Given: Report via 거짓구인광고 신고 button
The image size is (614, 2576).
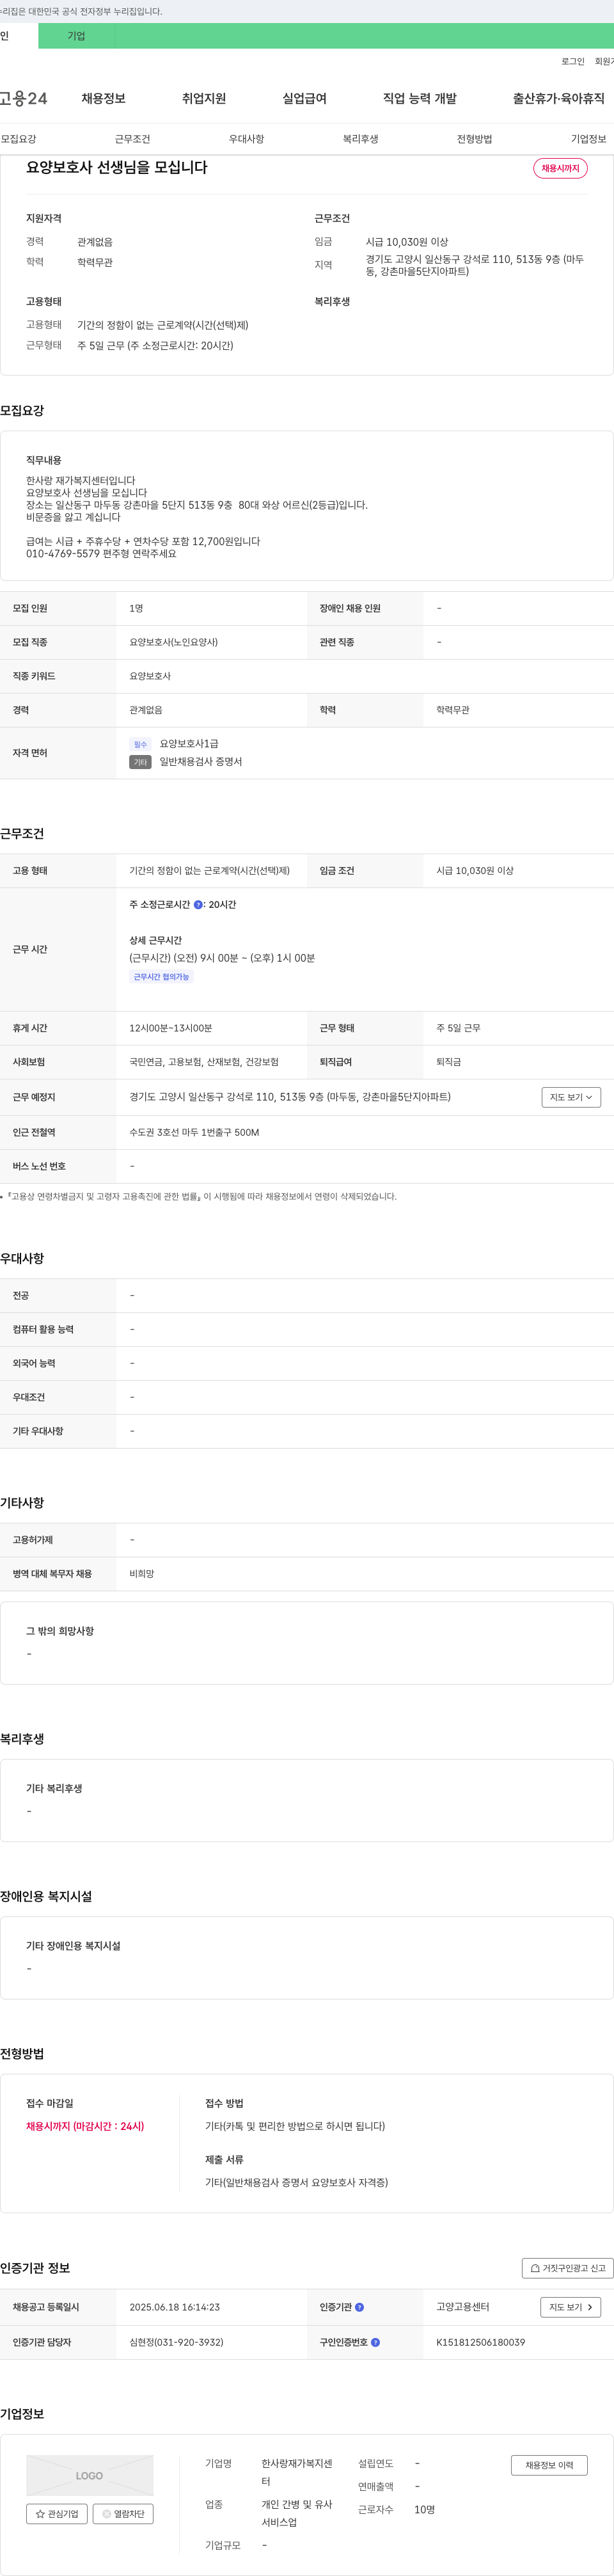Looking at the screenshot, I should [x=567, y=2268].
